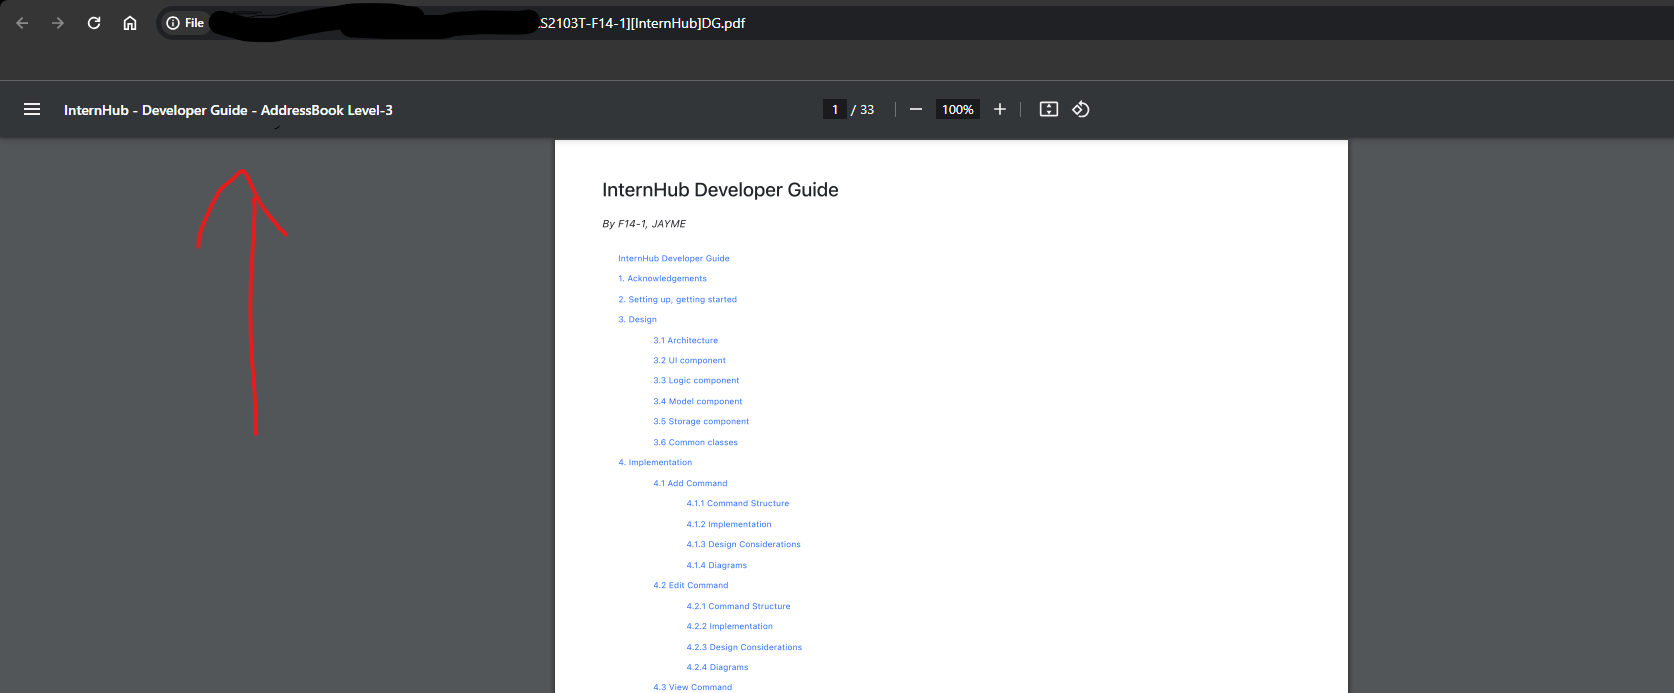Set zoom percentage field showing 100%

pyautogui.click(x=957, y=110)
